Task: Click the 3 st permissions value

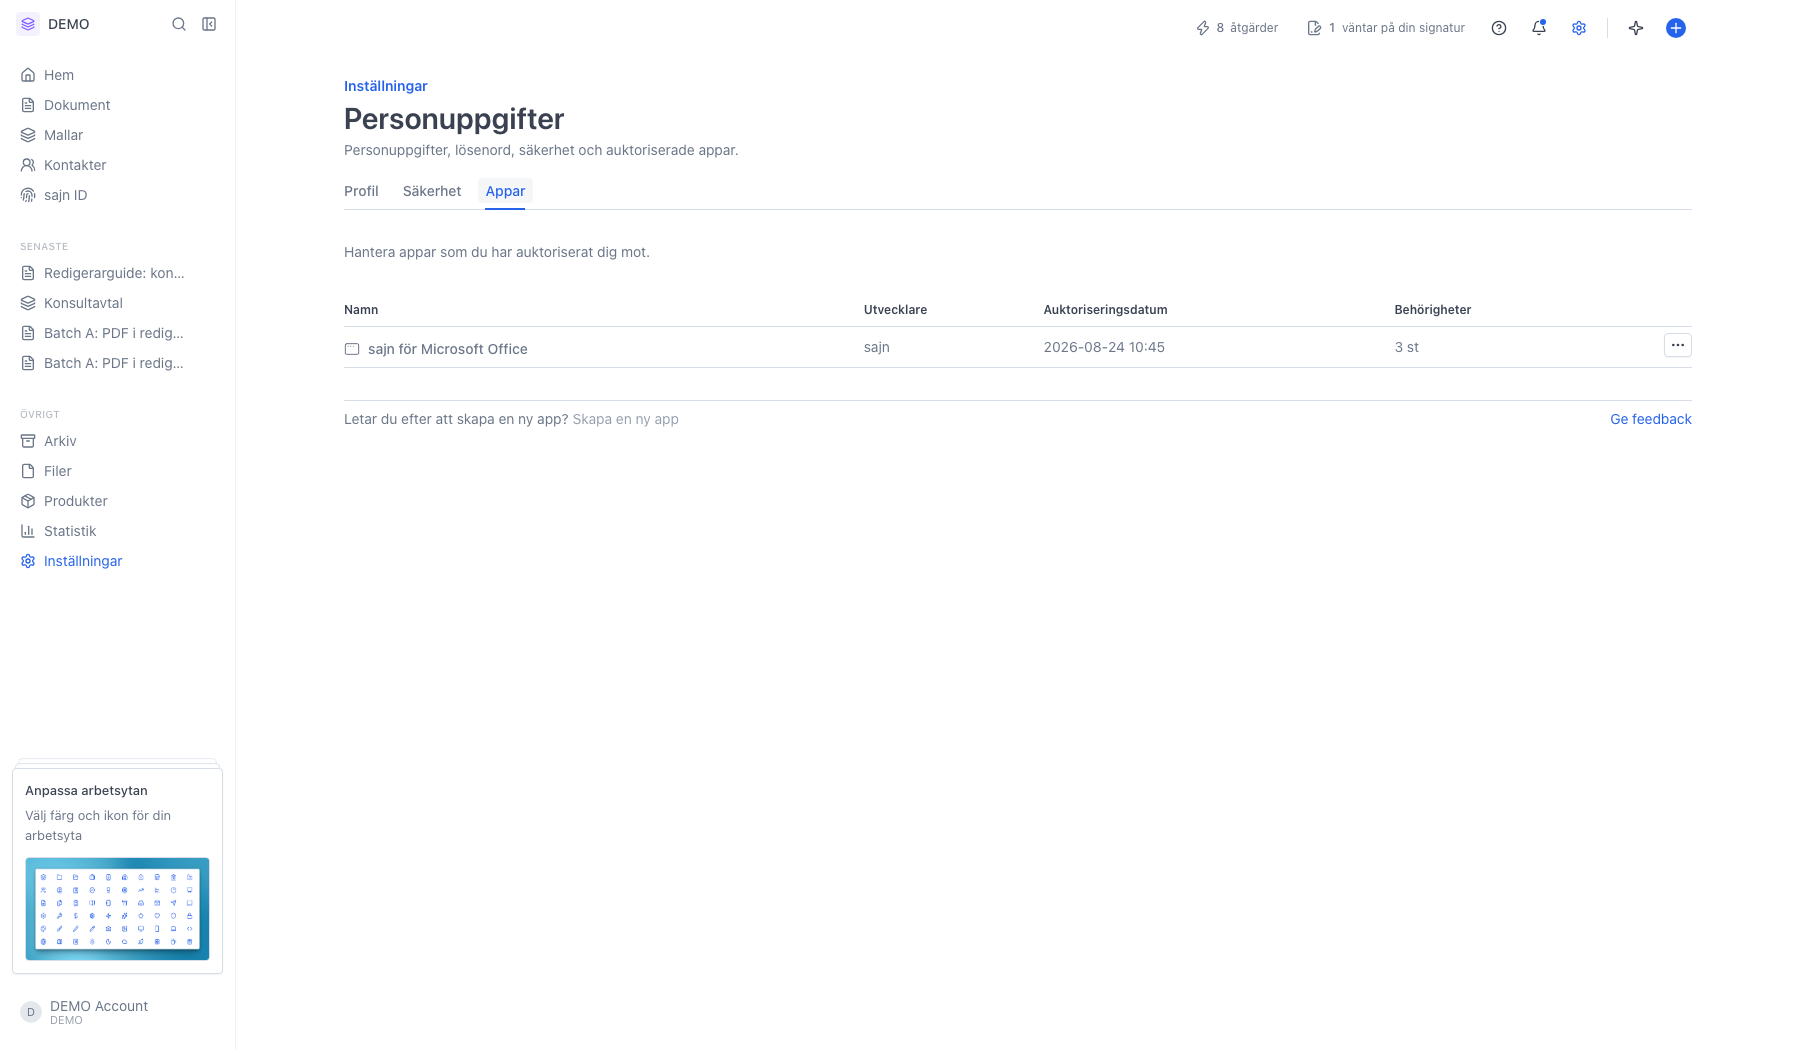Action: pos(1407,347)
